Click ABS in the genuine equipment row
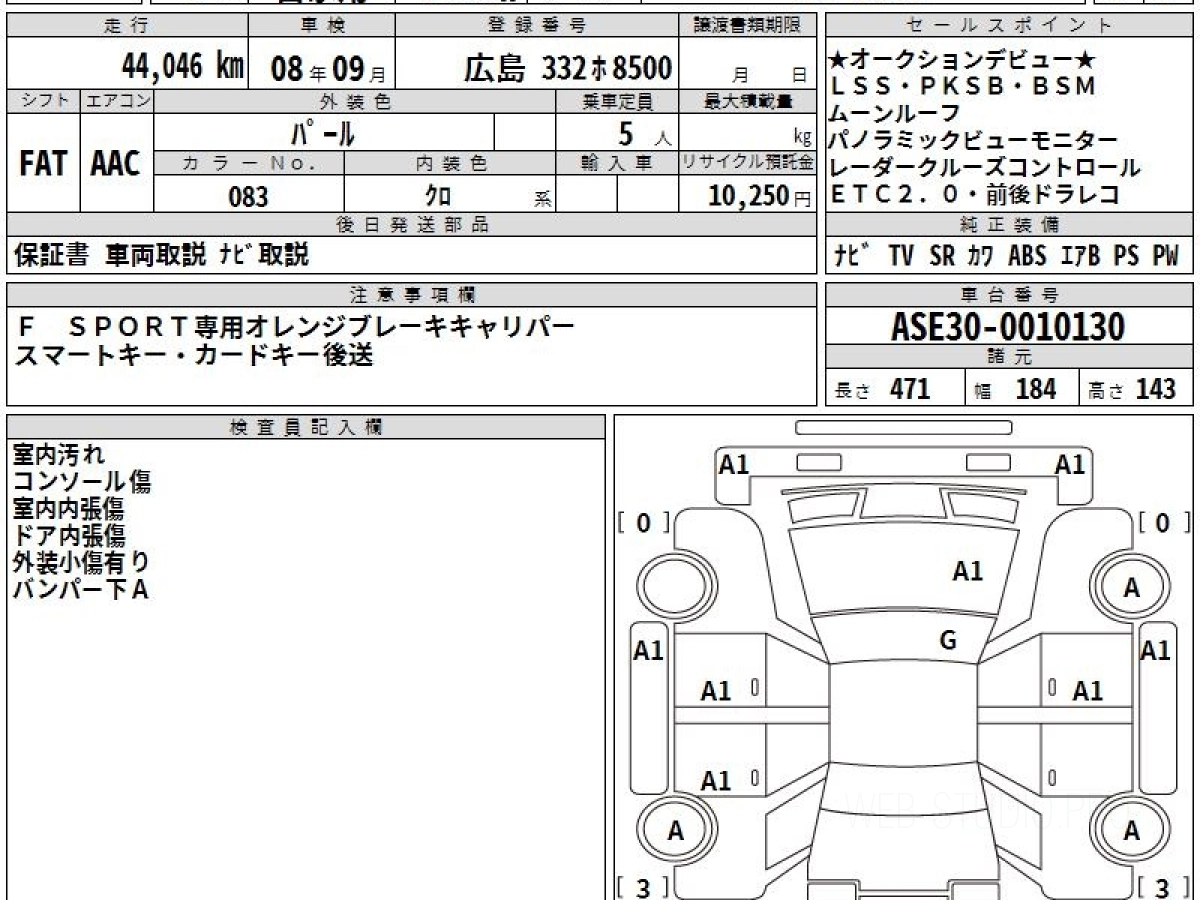The image size is (1200, 900). point(1027,256)
